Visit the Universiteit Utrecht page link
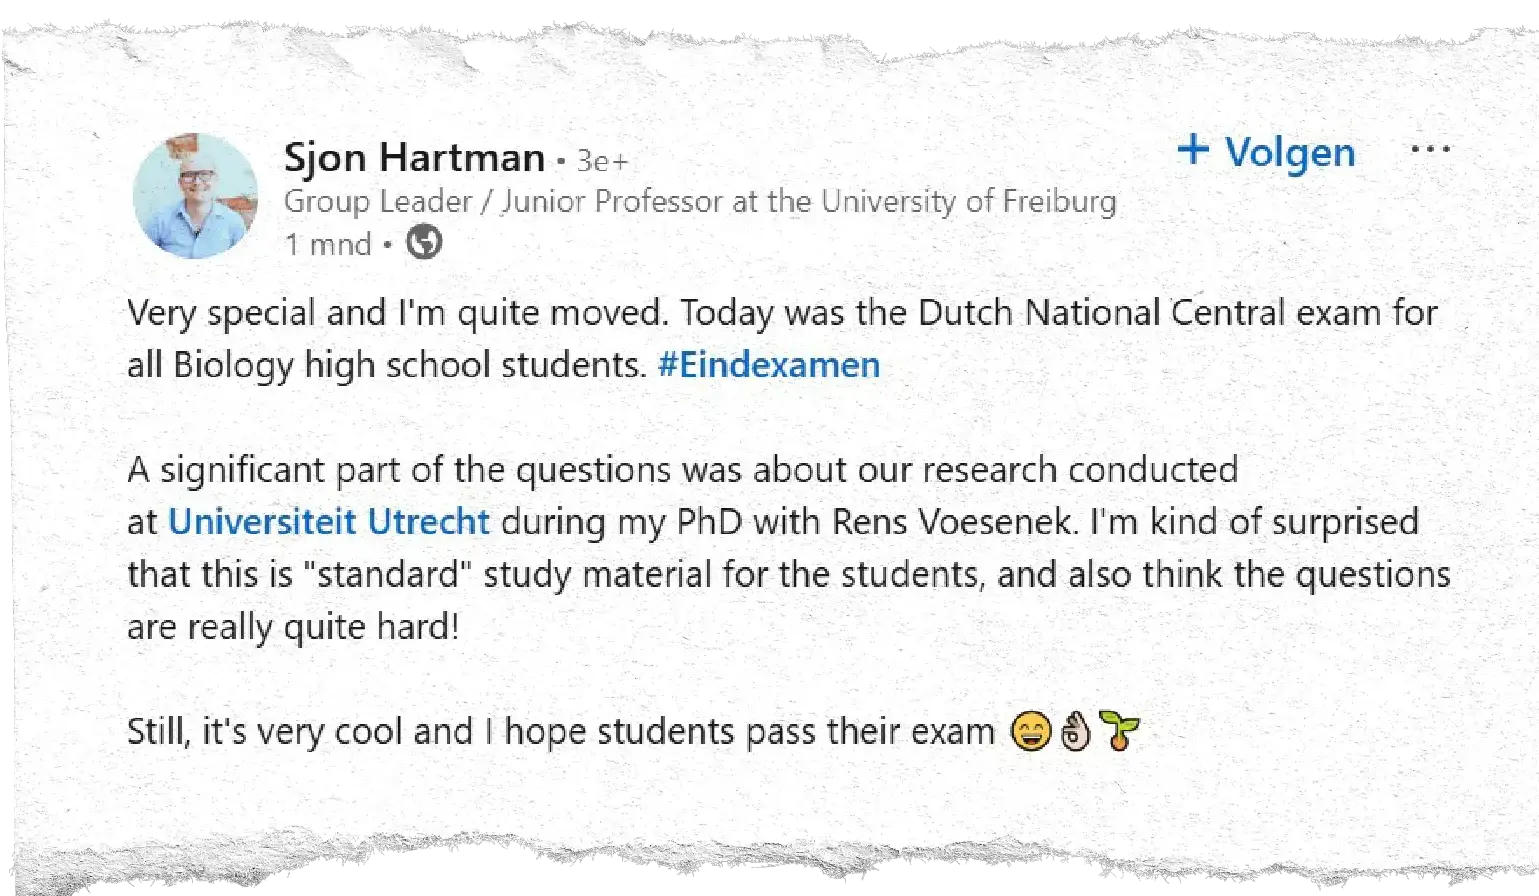This screenshot has width=1539, height=896. click(x=329, y=522)
